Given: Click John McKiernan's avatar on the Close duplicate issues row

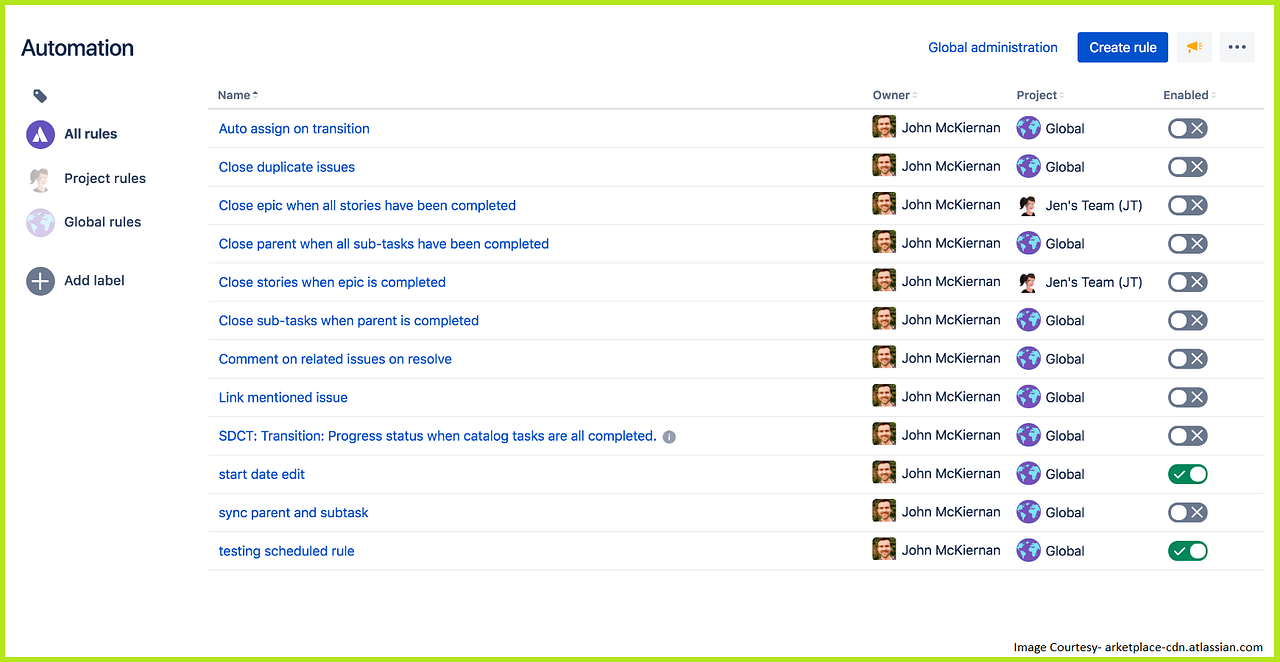Looking at the screenshot, I should [x=883, y=166].
